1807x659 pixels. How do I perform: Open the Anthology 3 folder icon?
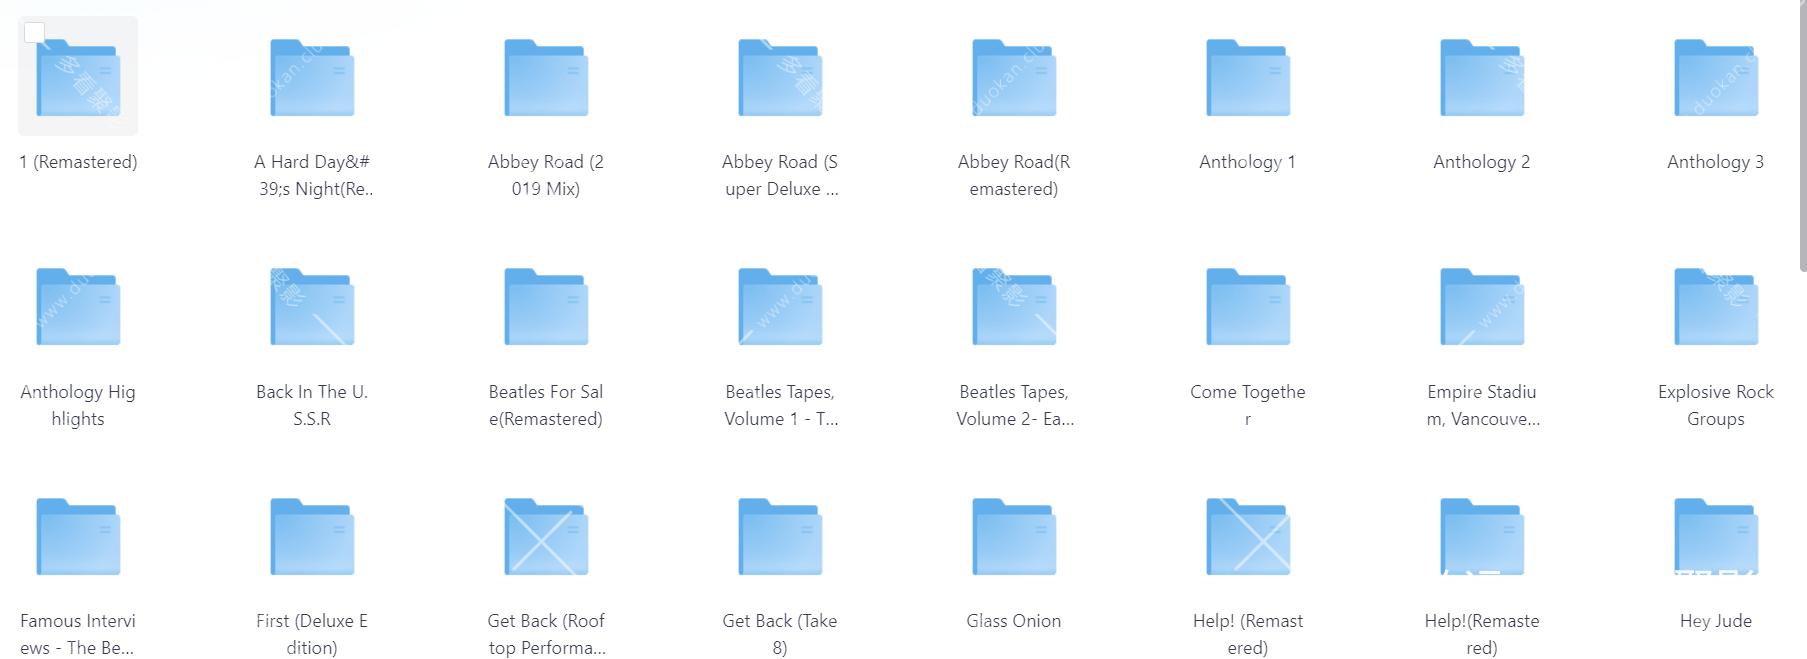[1716, 77]
